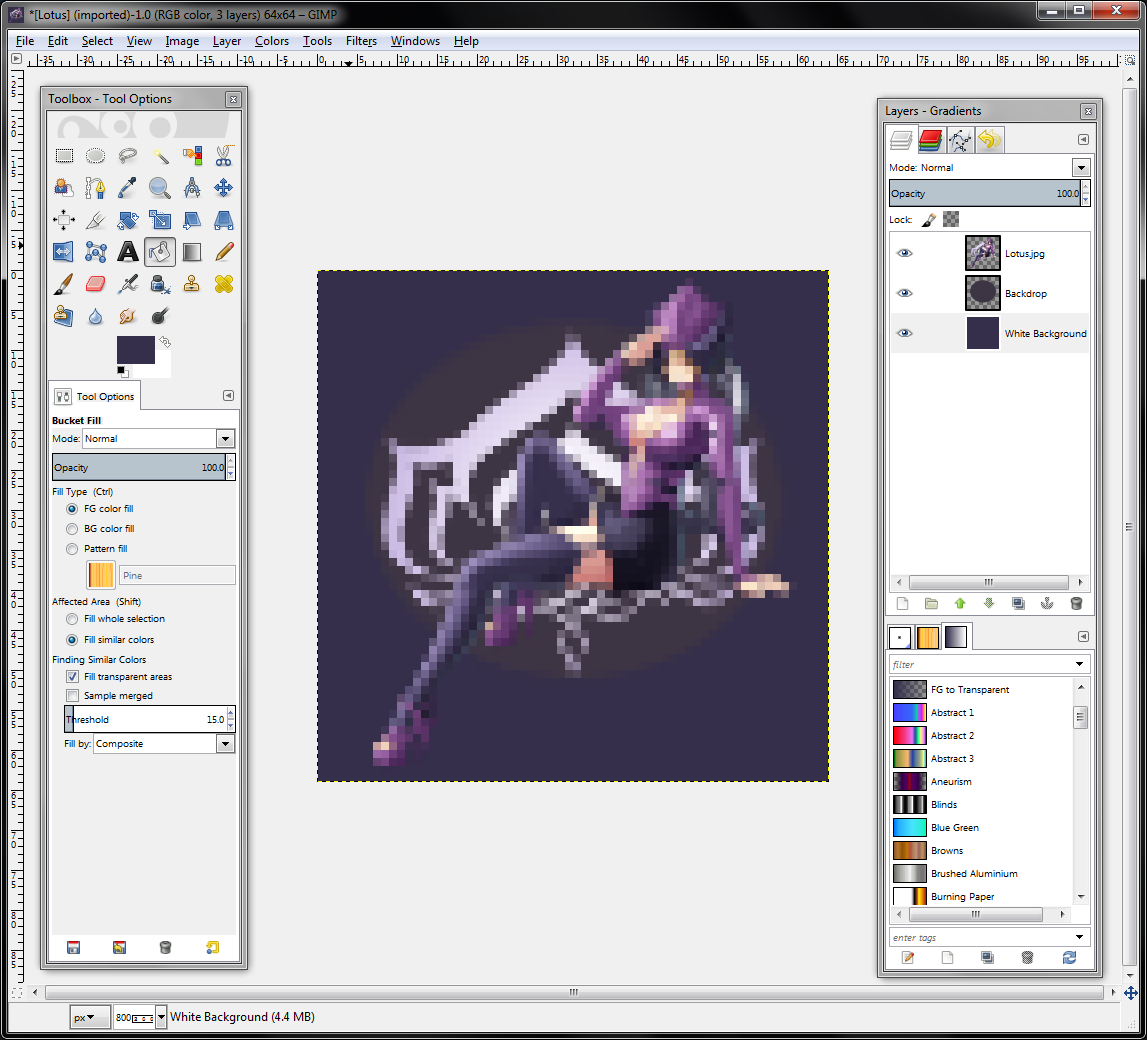Open Layers dock tab configuration menu

[1083, 140]
